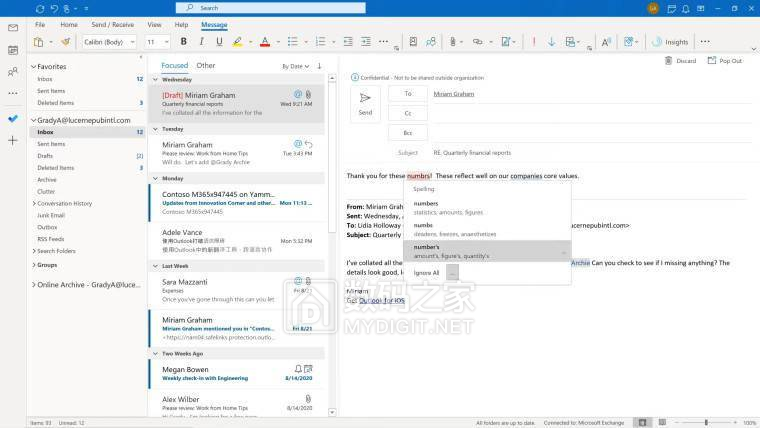The width and height of the screenshot is (760, 428).
Task: Open the Insights add-in
Action: [670, 42]
